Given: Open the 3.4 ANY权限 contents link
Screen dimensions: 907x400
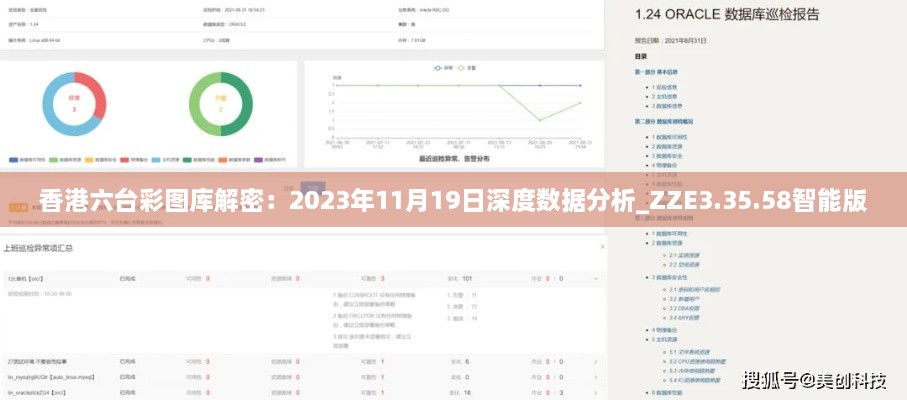Looking at the screenshot, I should pos(684,317).
